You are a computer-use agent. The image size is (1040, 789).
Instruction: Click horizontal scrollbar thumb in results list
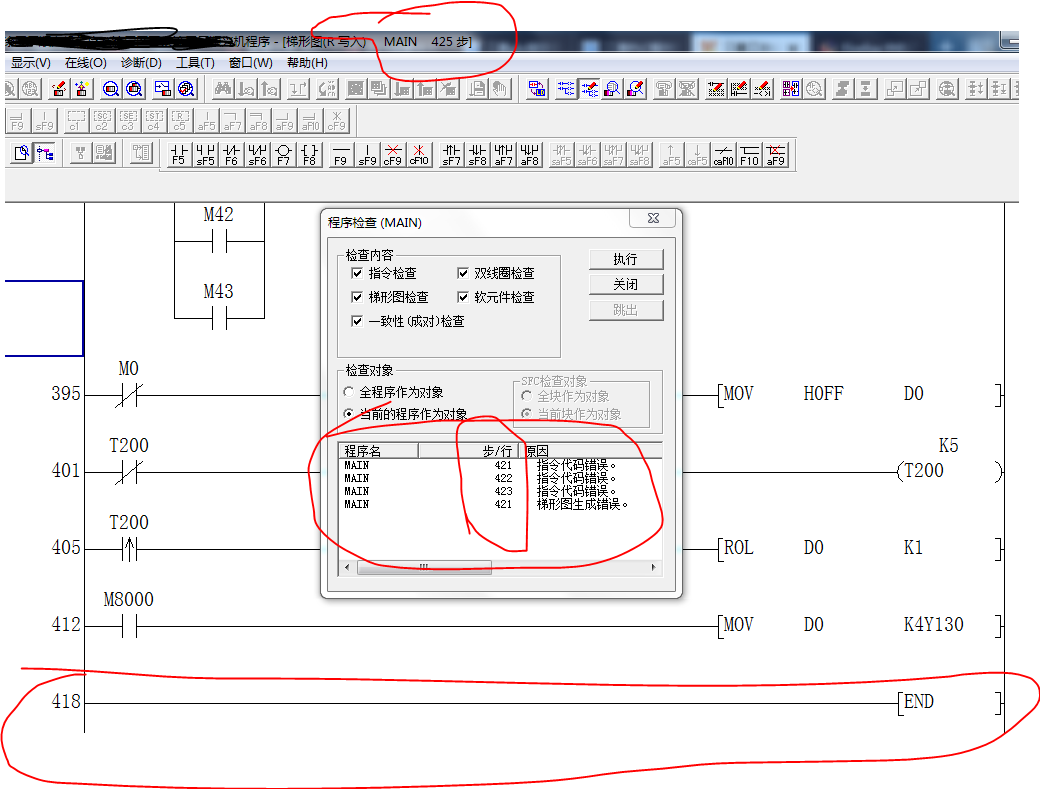423,567
